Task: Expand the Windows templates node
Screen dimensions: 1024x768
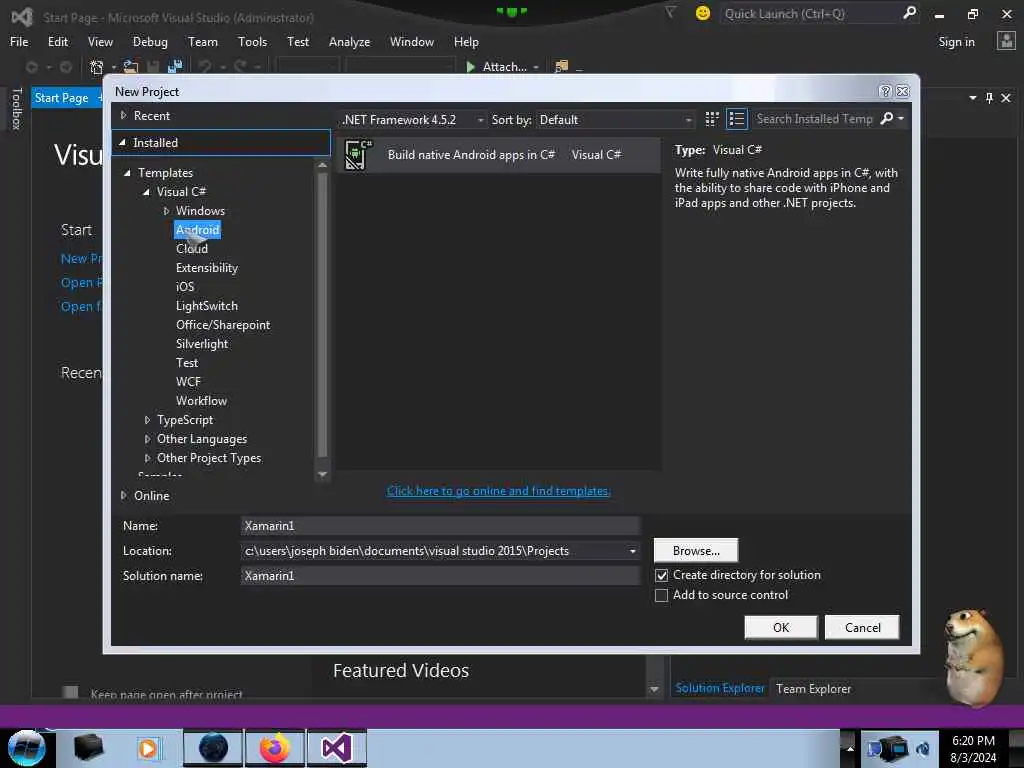Action: (x=167, y=211)
